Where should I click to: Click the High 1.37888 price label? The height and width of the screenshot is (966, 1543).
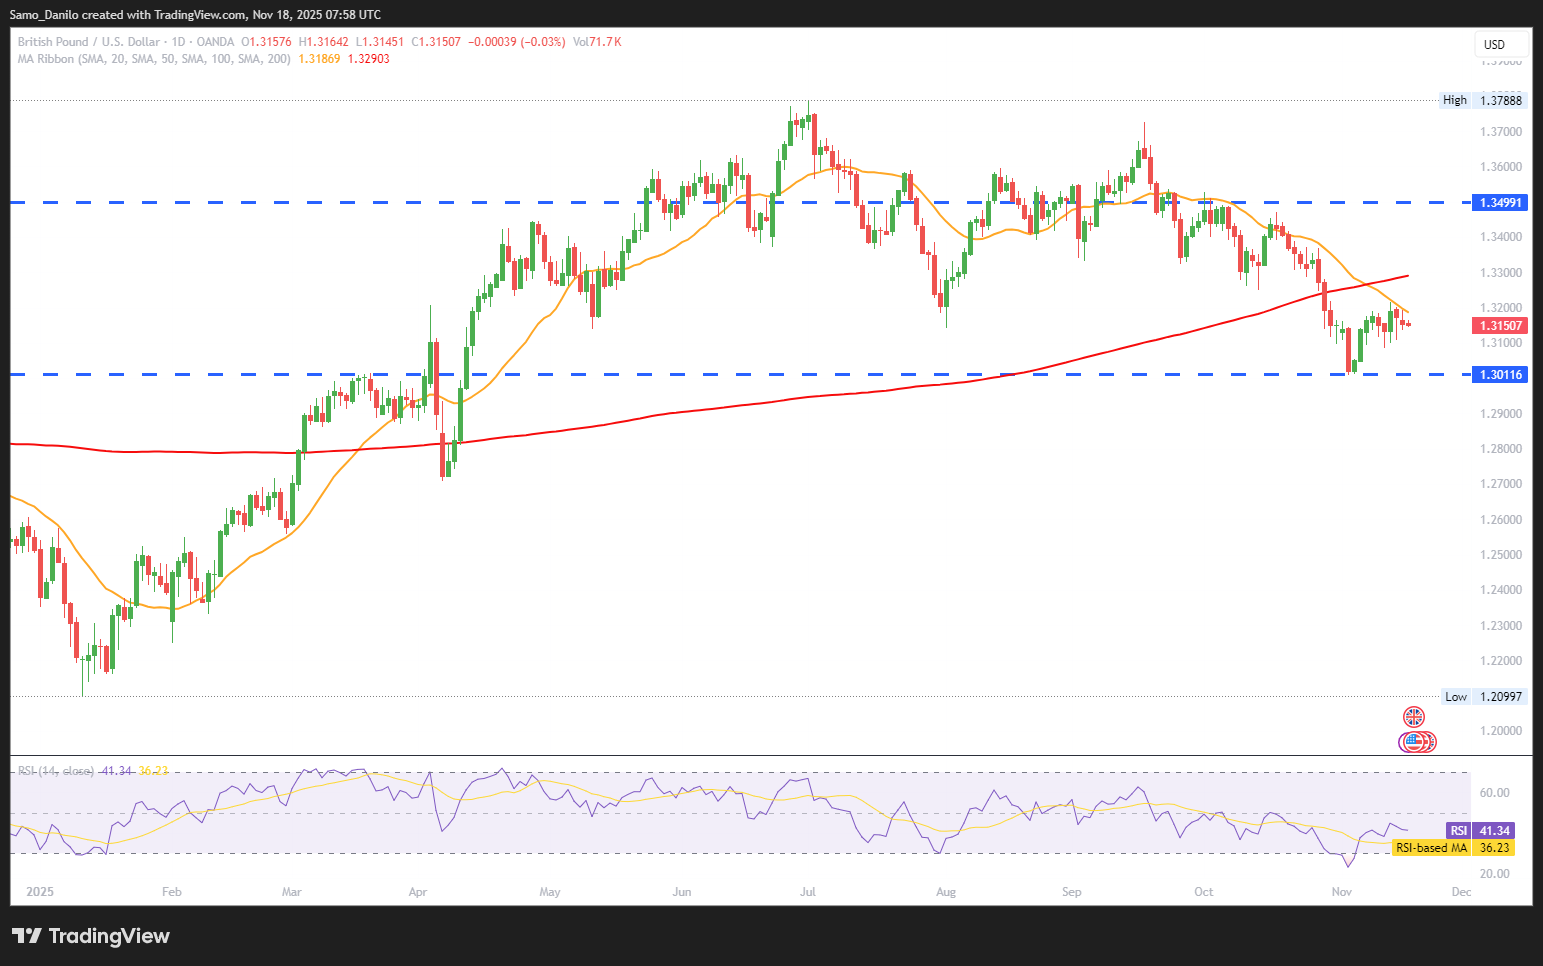(1481, 100)
